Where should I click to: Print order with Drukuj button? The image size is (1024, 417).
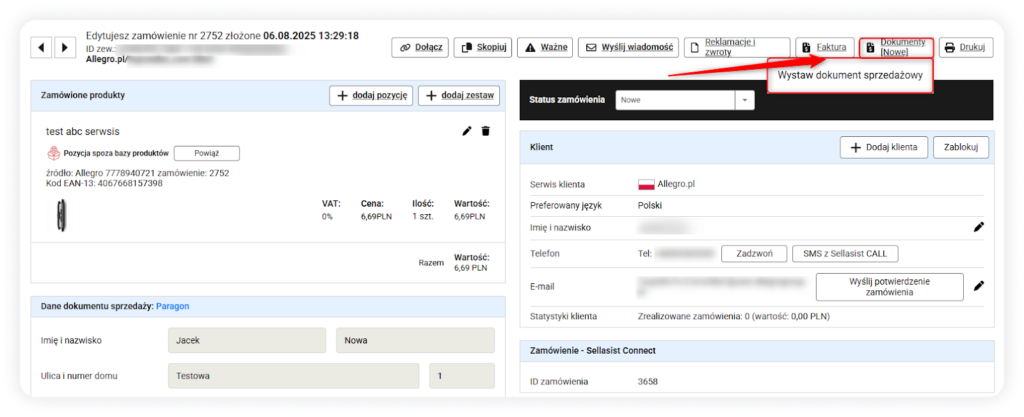tap(965, 47)
